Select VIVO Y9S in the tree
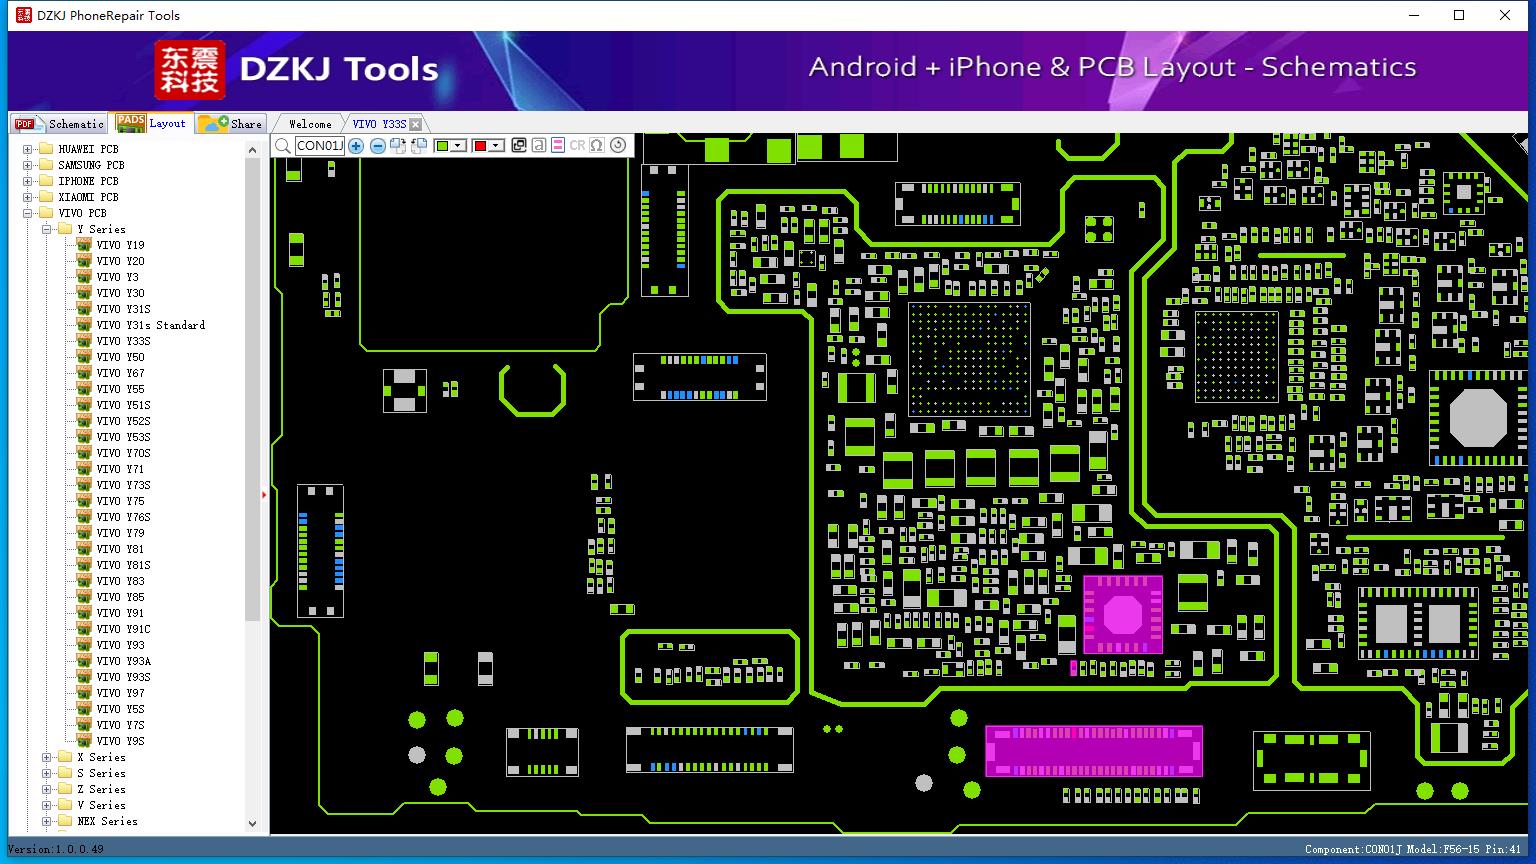The image size is (1536, 864). pos(120,741)
